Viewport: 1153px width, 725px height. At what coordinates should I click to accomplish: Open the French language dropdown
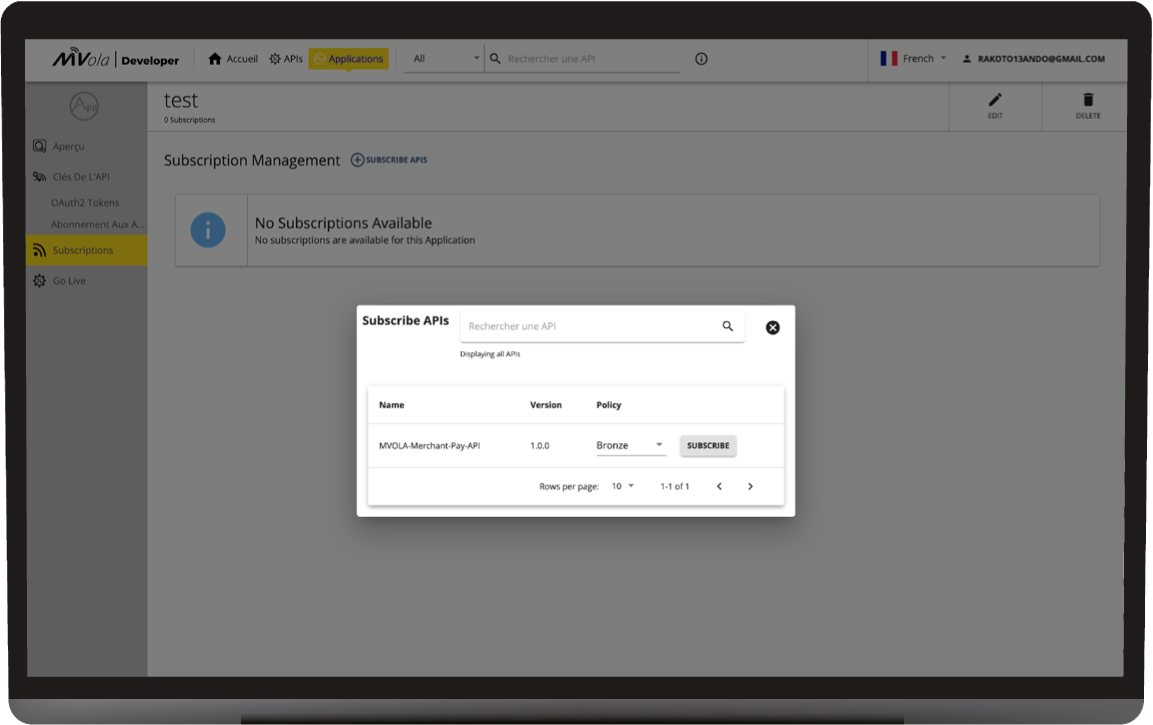coord(914,59)
